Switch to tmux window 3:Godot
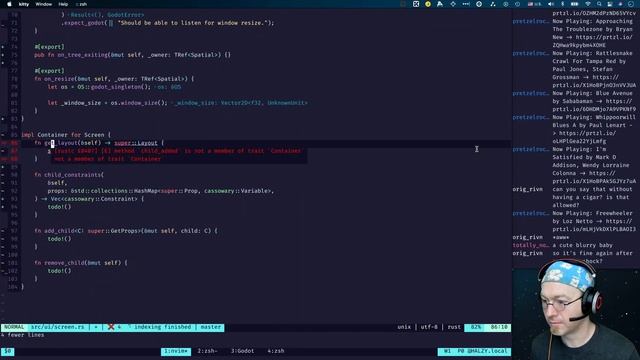The height and width of the screenshot is (360, 640). pyautogui.click(x=242, y=351)
